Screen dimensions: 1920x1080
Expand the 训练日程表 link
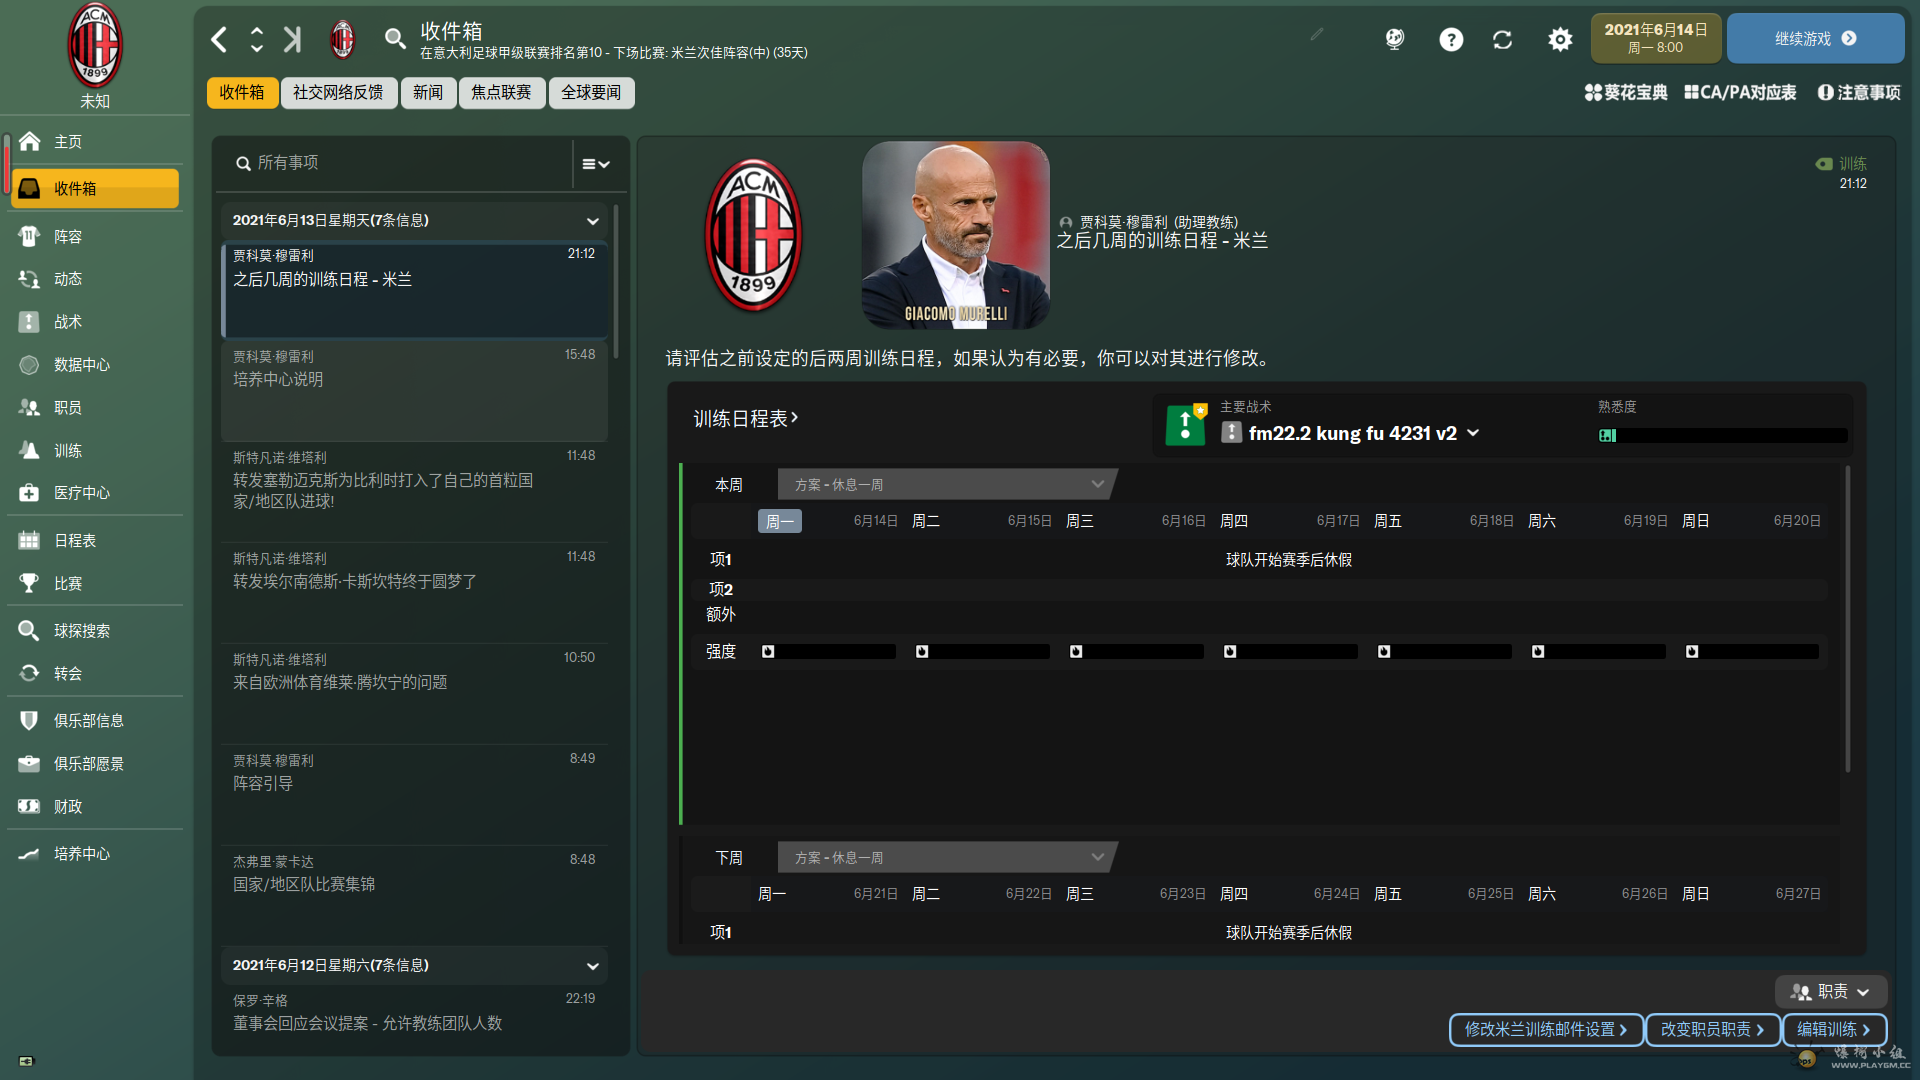tap(746, 418)
